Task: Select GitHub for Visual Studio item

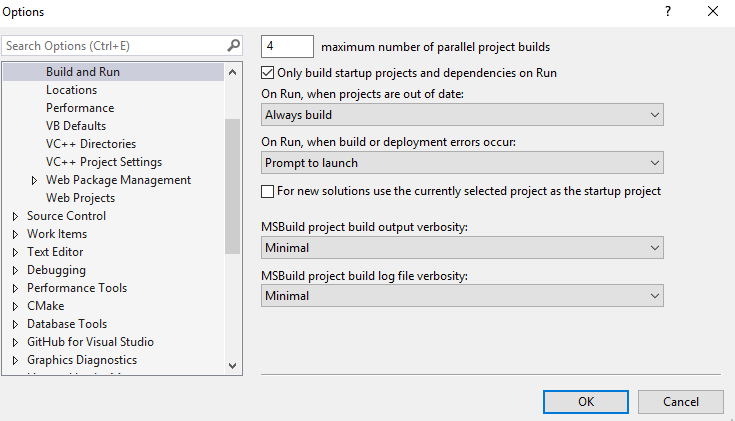Action: pos(90,342)
